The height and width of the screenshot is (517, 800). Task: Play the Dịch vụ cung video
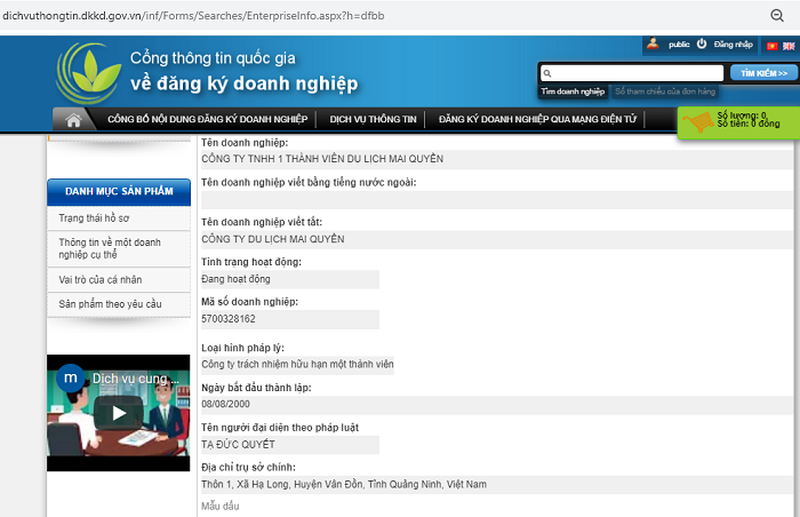pos(119,412)
